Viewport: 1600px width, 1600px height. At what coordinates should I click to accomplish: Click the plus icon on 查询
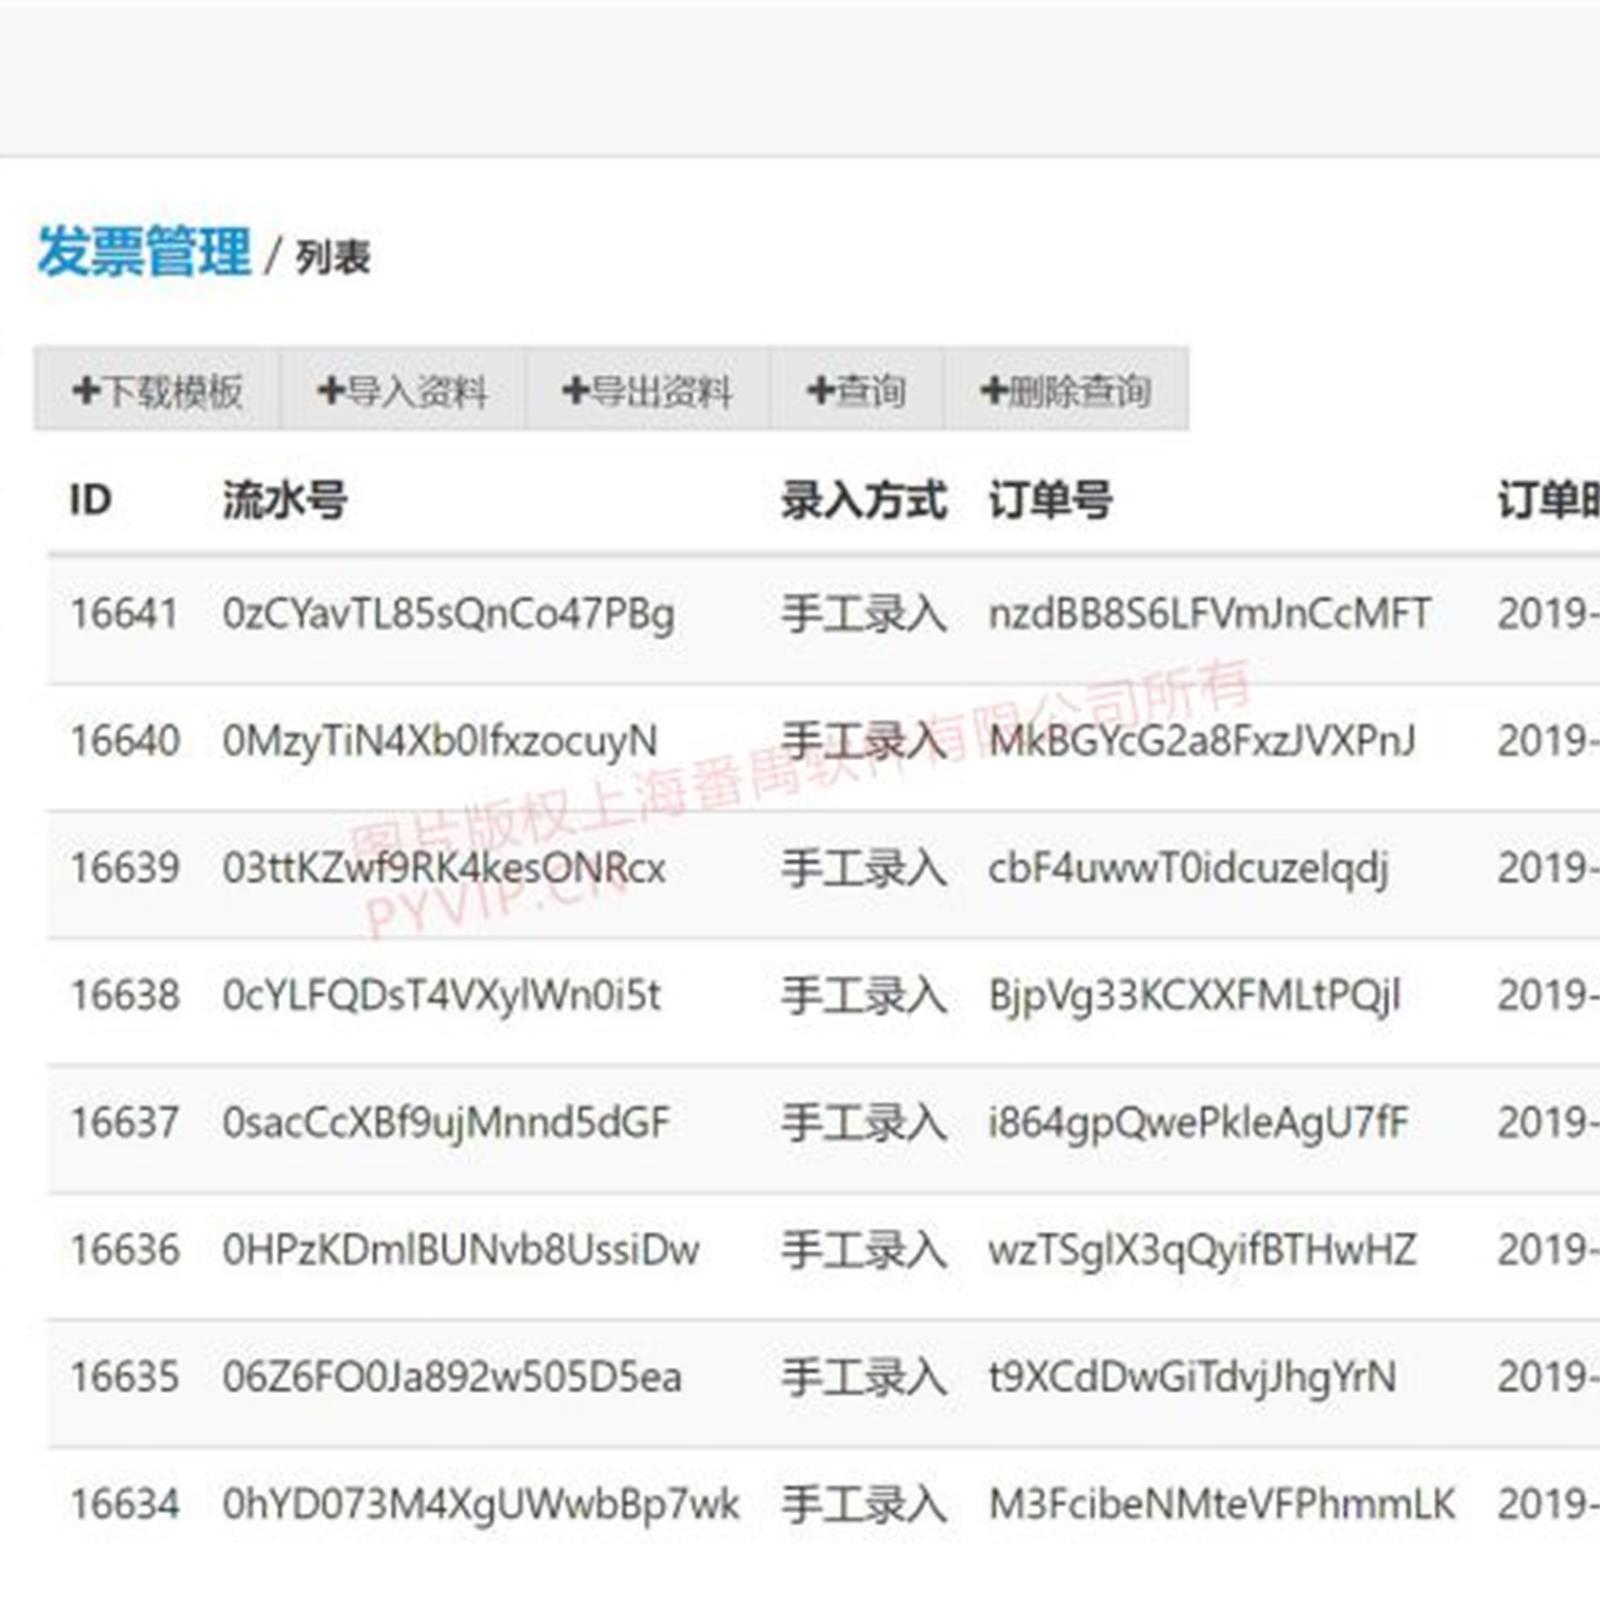[x=820, y=390]
